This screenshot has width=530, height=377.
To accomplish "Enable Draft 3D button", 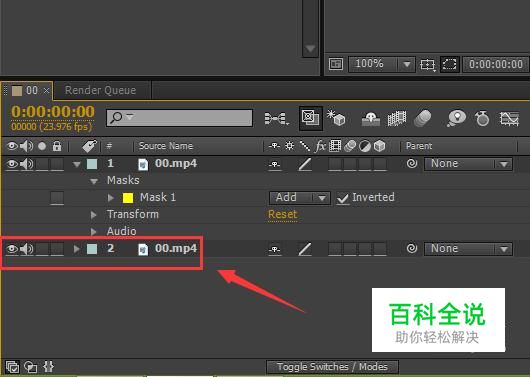I will 336,118.
